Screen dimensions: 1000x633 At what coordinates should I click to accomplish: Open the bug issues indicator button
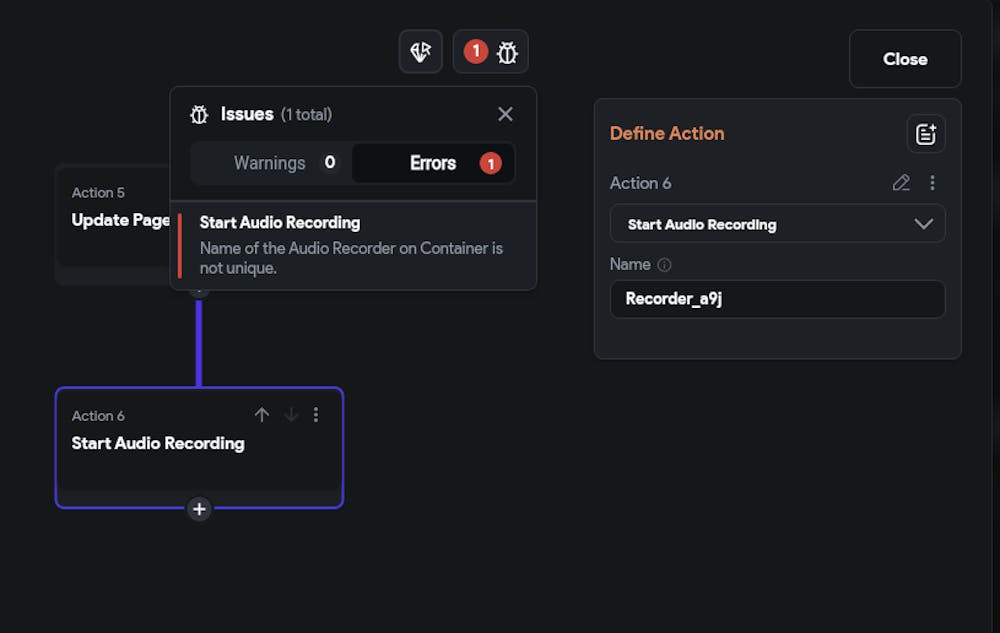[490, 52]
